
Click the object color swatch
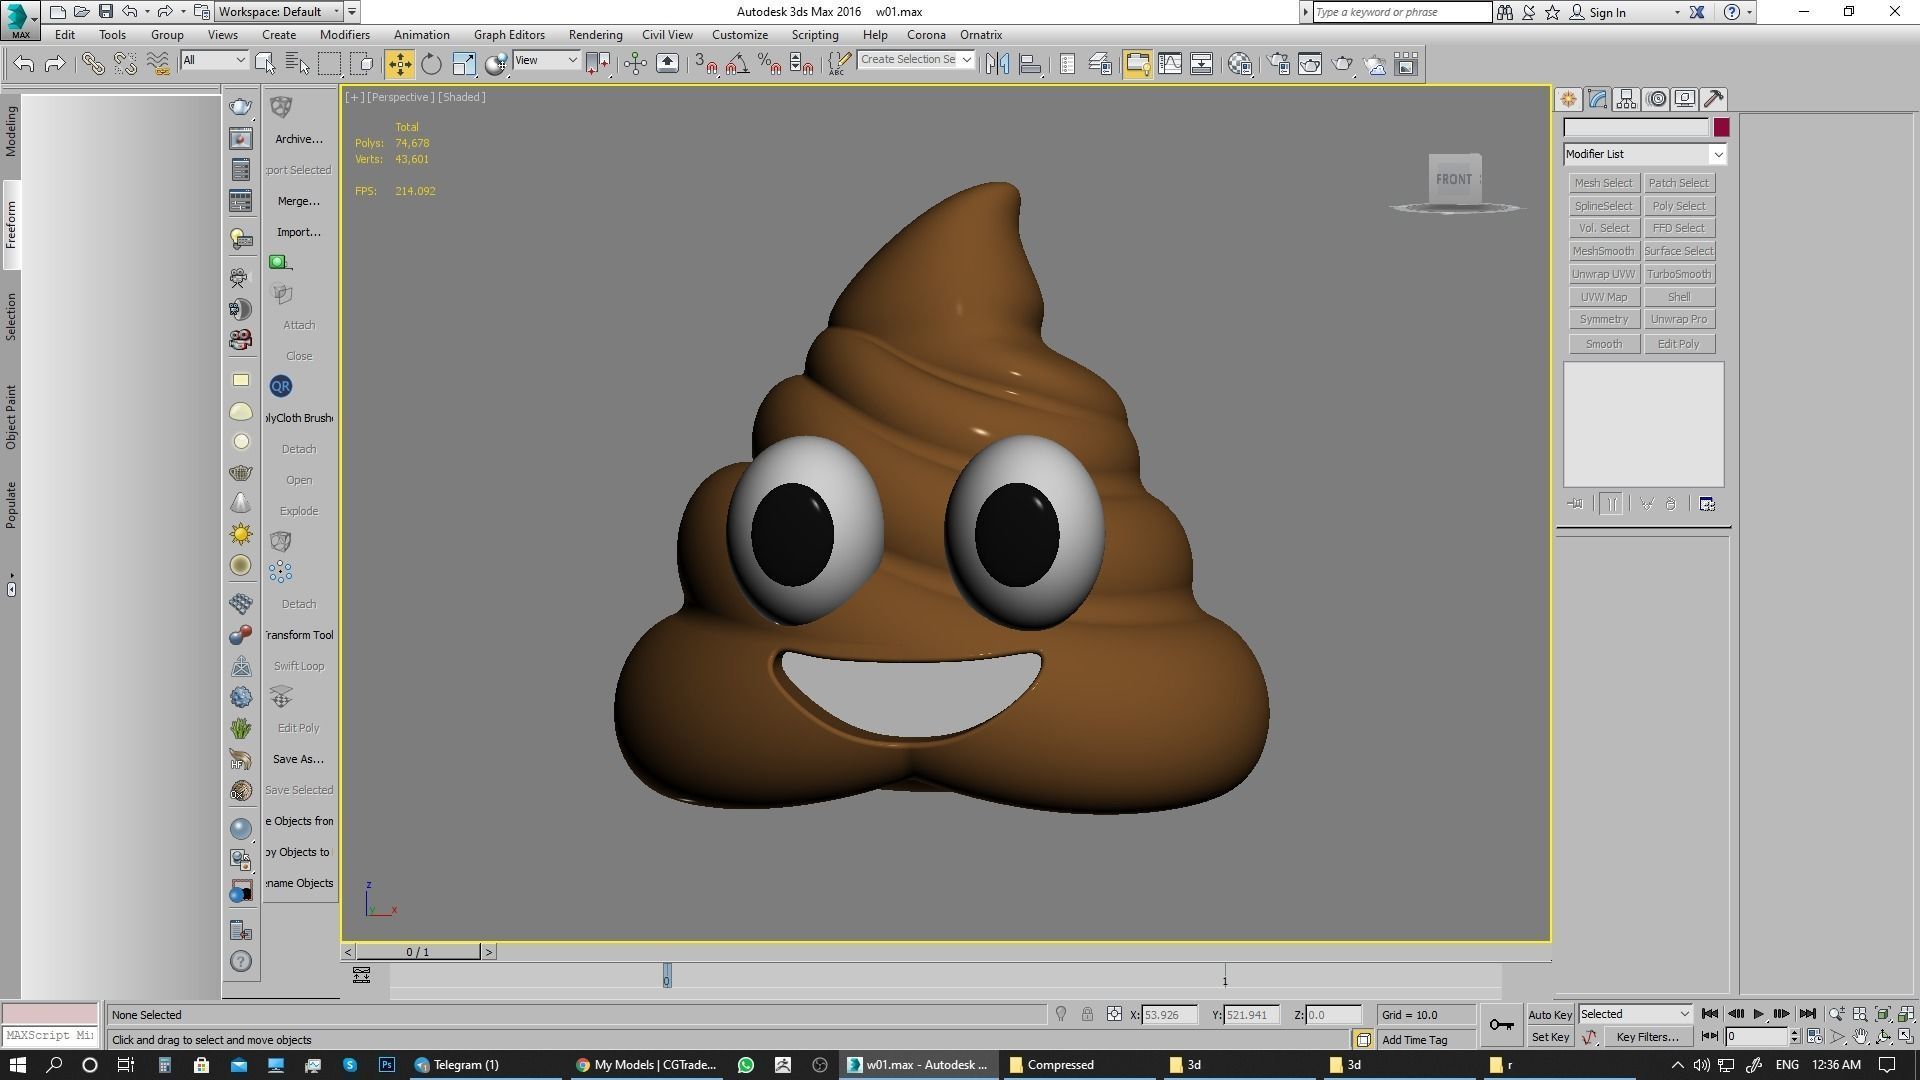click(1721, 127)
